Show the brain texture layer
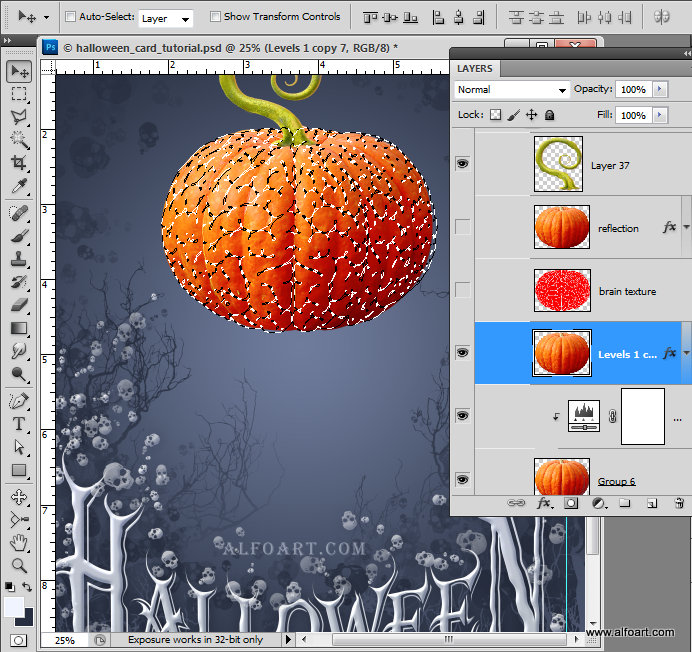Screen dimensions: 692x652 462,290
